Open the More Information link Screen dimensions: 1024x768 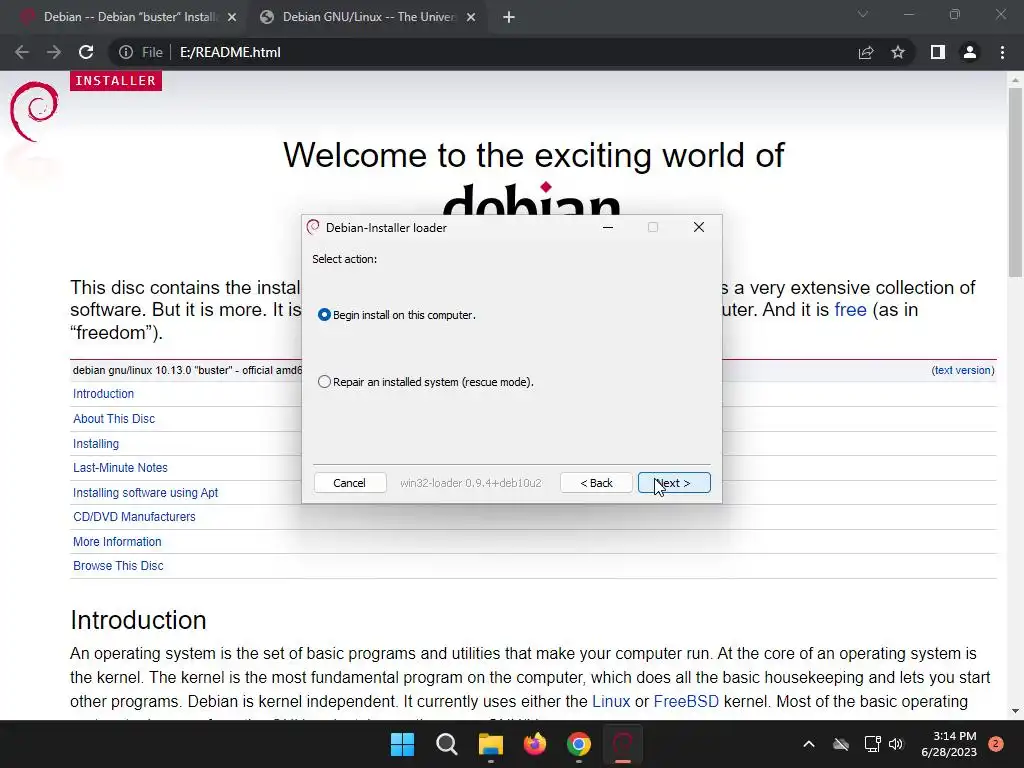coord(117,541)
